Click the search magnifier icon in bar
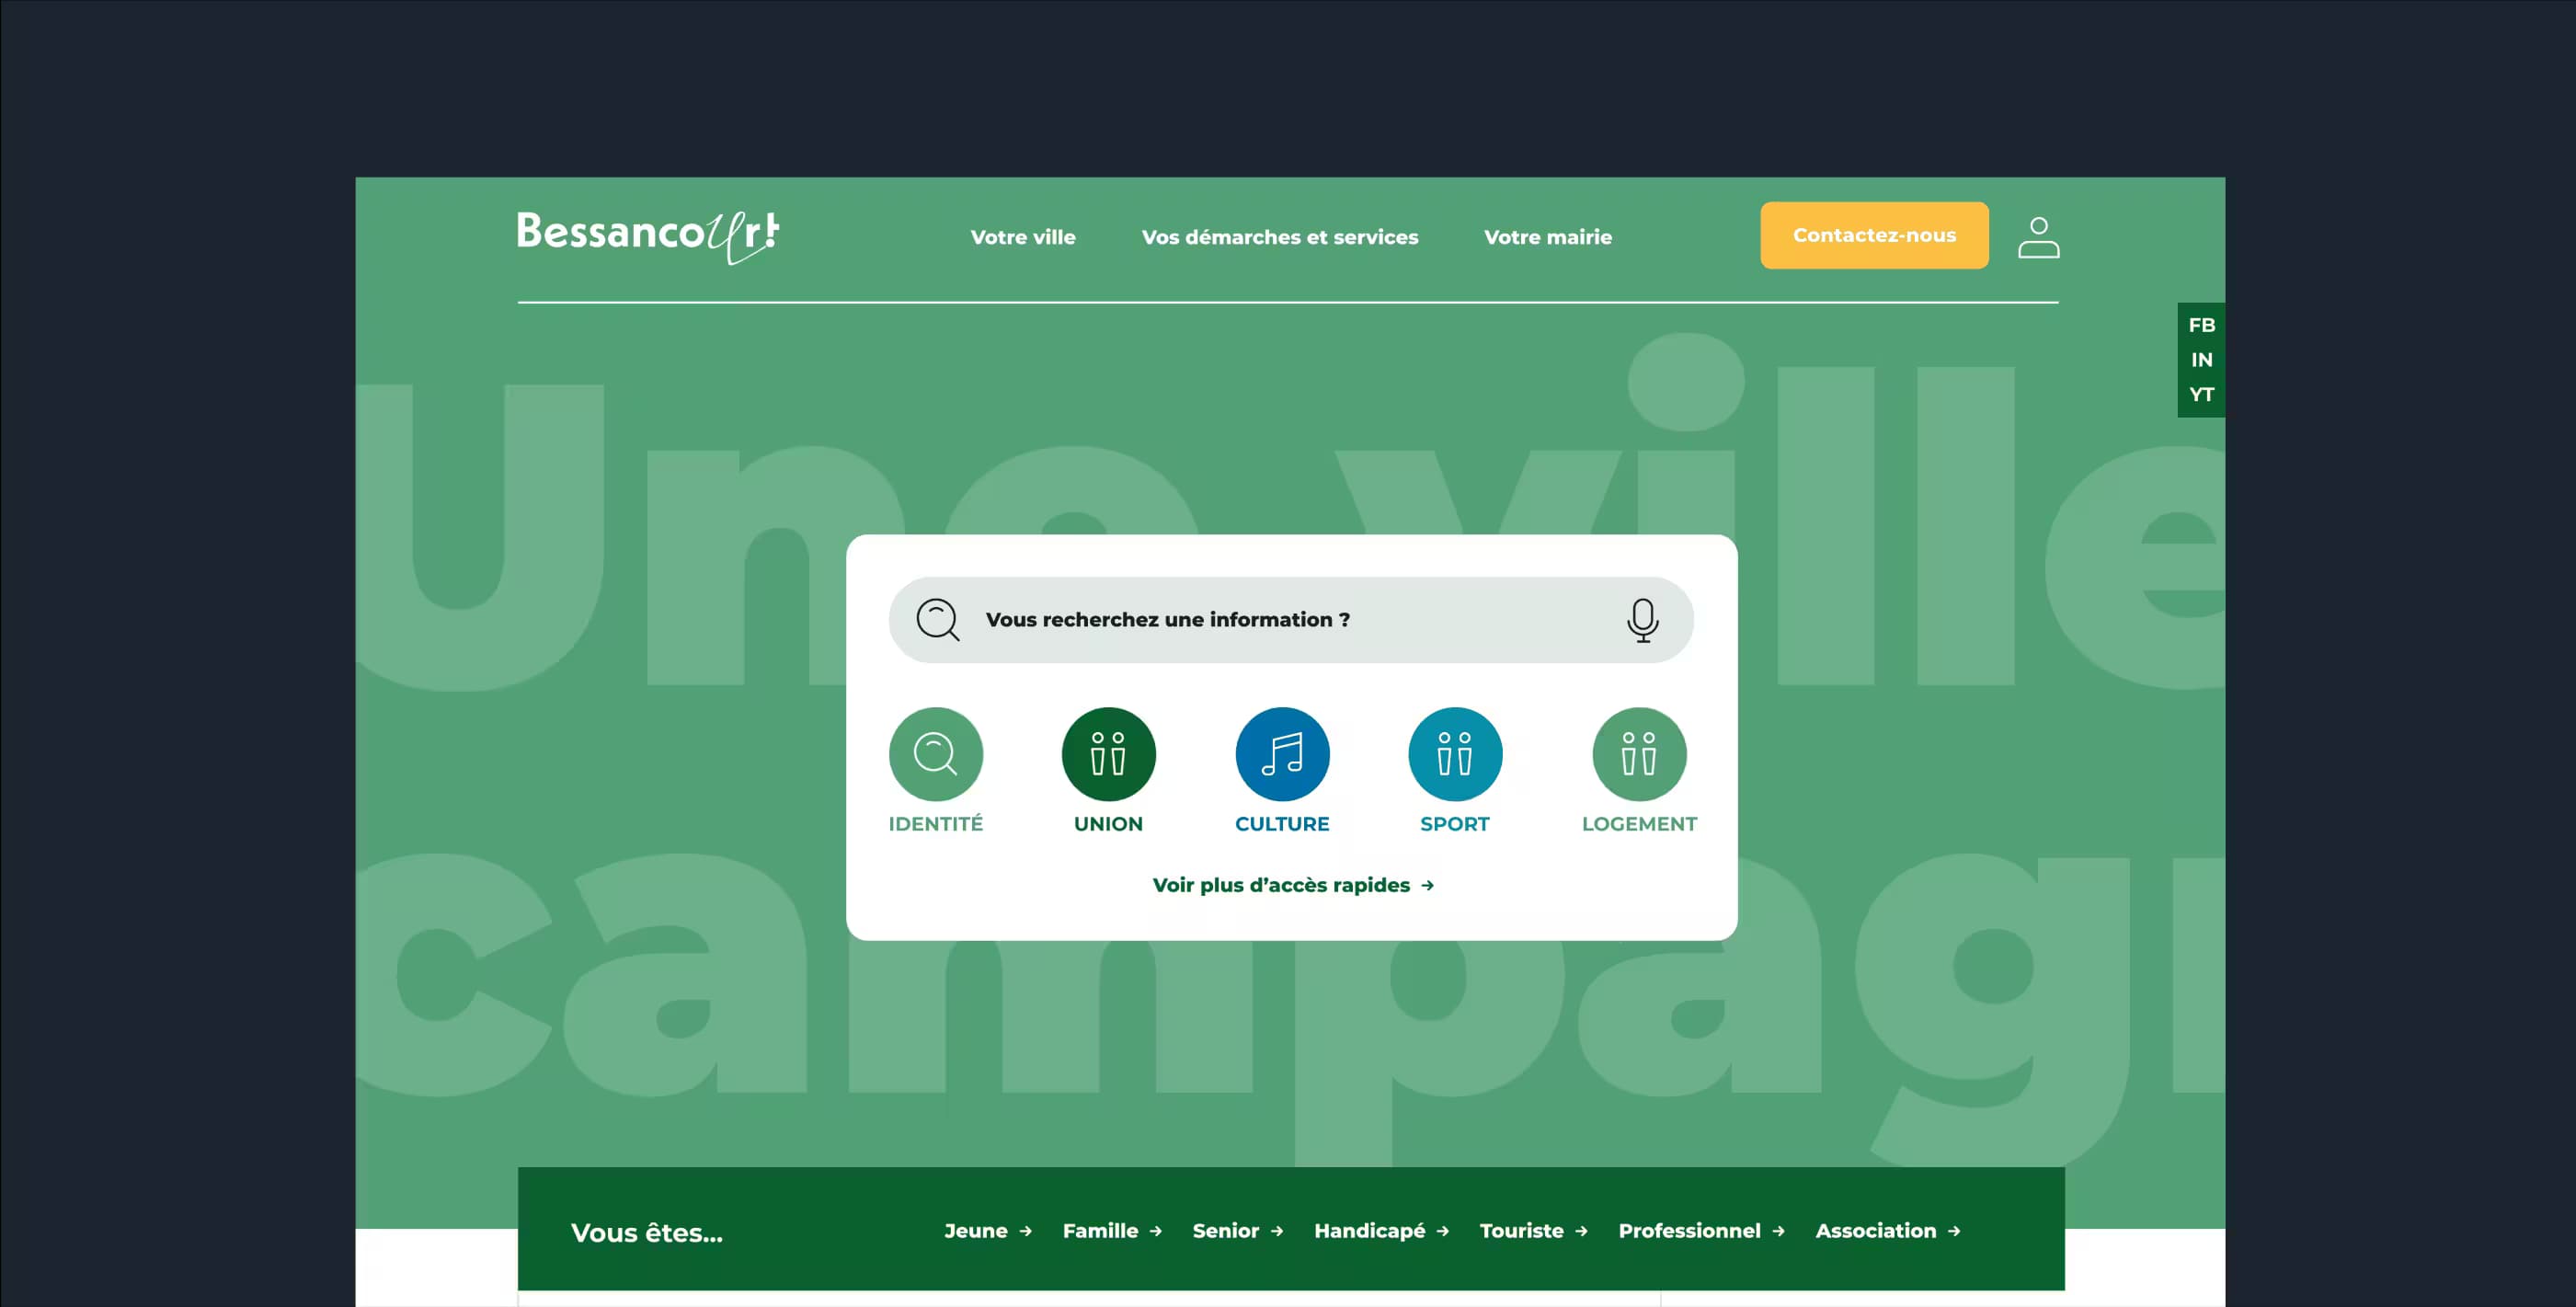This screenshot has height=1307, width=2576. tap(936, 620)
